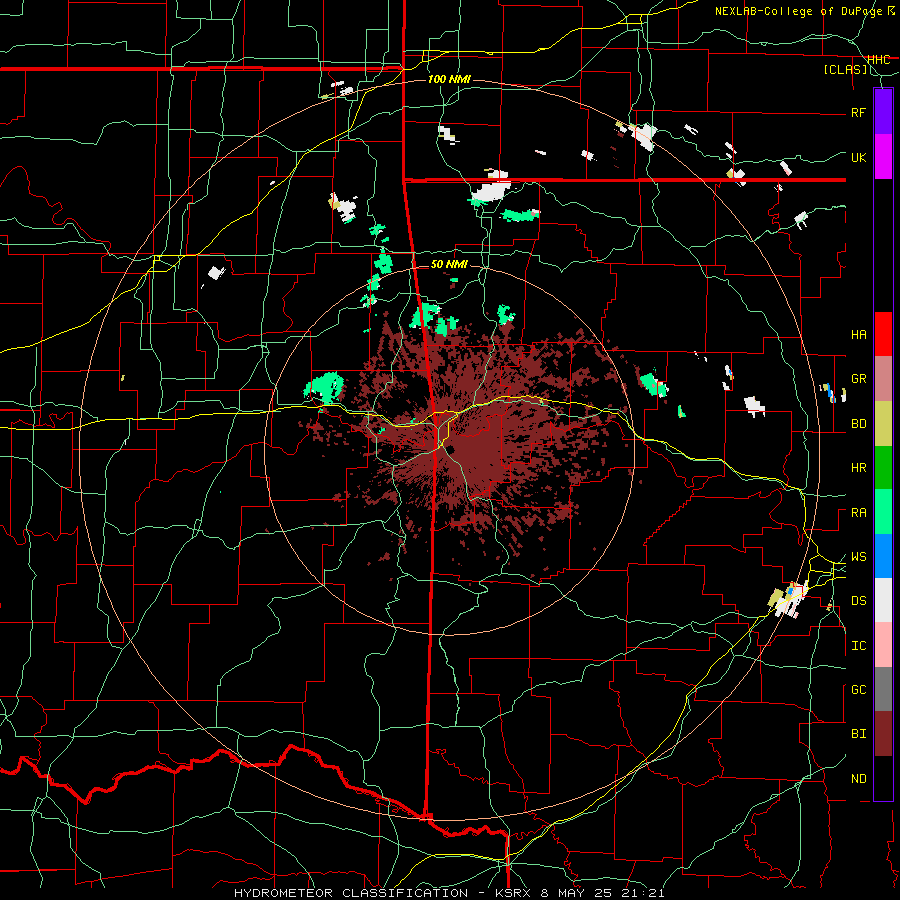Click the "RA" legend label
The height and width of the screenshot is (900, 900).
[x=858, y=513]
